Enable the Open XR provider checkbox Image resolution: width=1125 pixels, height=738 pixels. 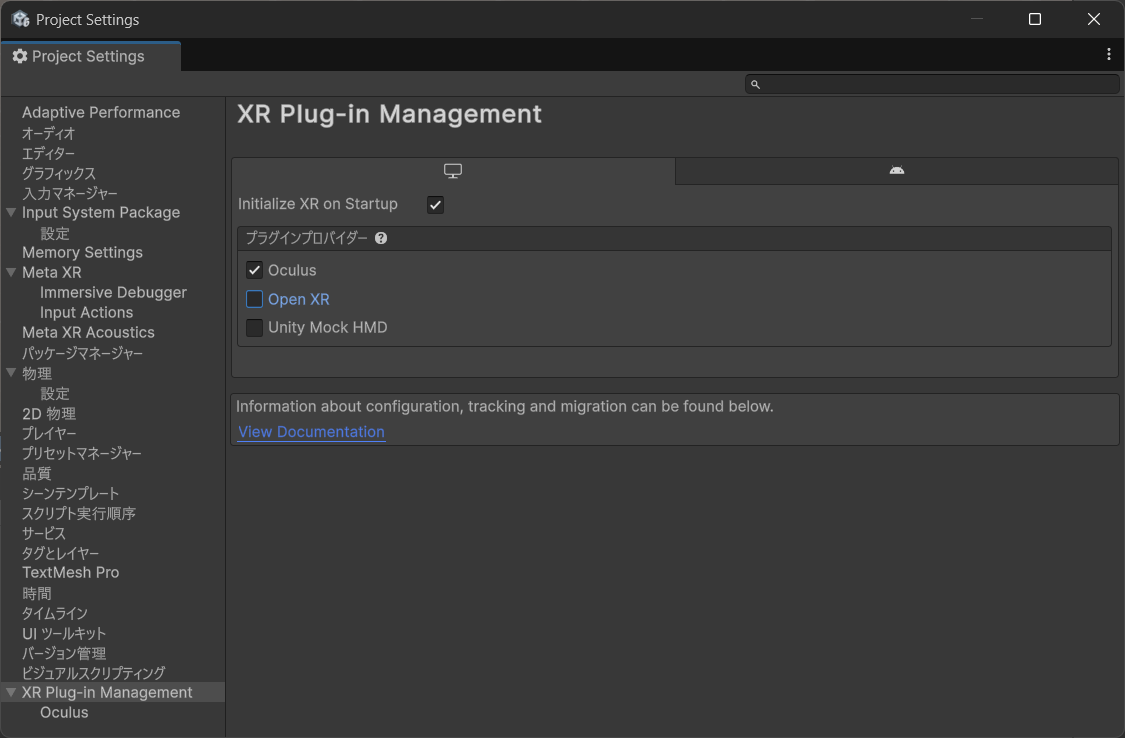click(254, 299)
